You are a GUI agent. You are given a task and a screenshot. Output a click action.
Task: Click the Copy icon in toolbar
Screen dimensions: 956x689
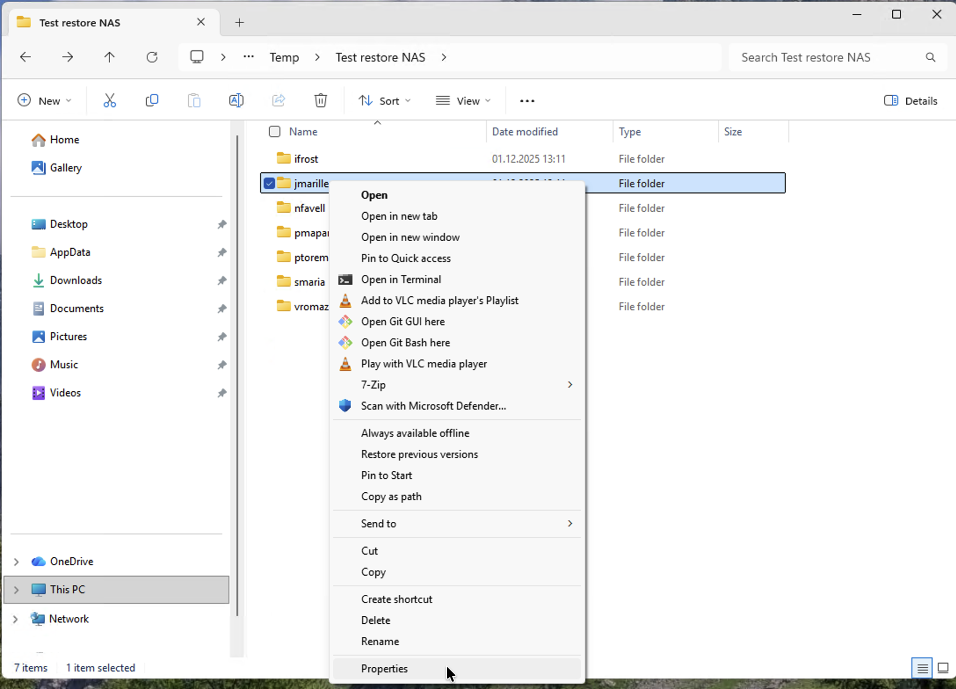[152, 100]
